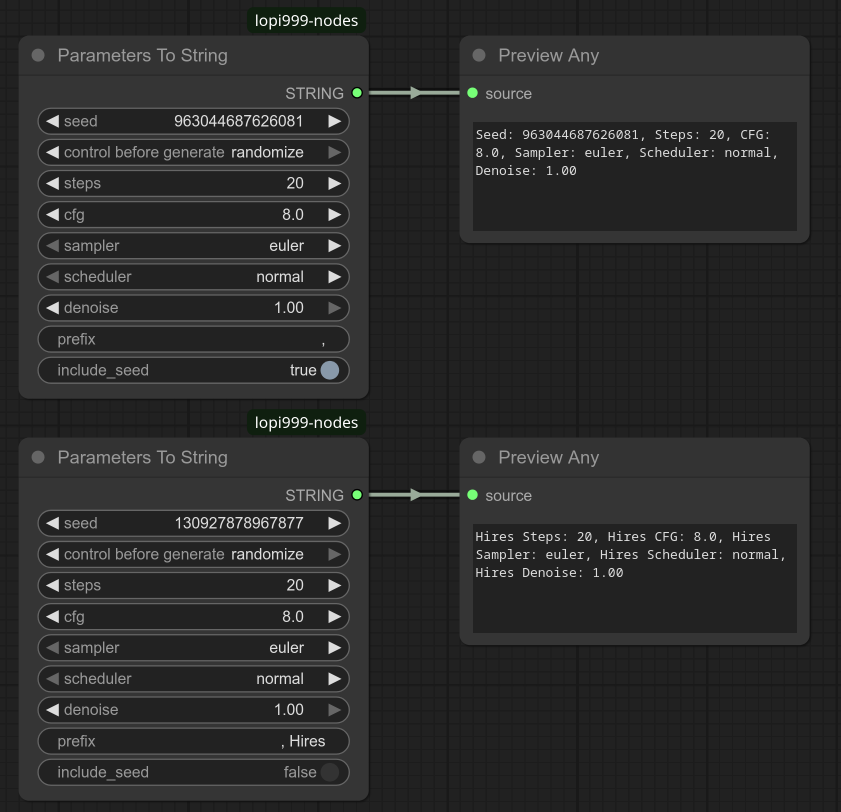Click bottom lopi999-nodes badge label

tap(306, 423)
